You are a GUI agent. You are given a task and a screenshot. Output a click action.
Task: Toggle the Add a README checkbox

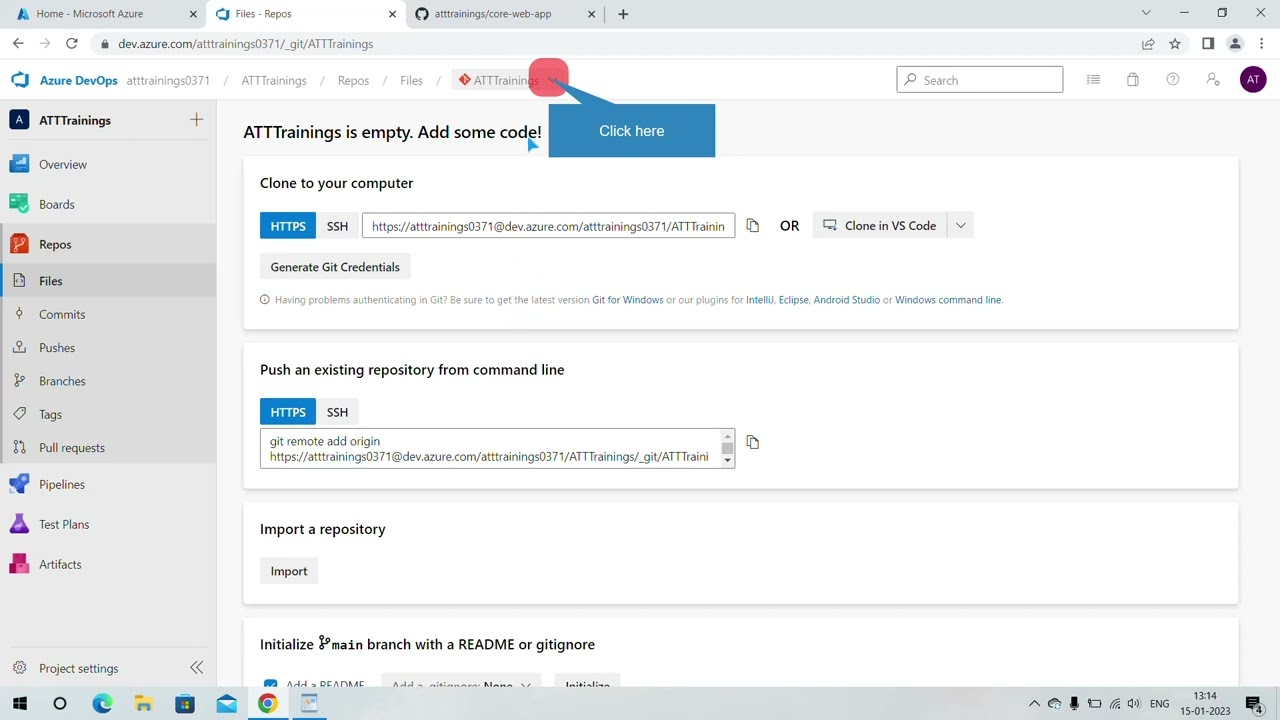[270, 684]
